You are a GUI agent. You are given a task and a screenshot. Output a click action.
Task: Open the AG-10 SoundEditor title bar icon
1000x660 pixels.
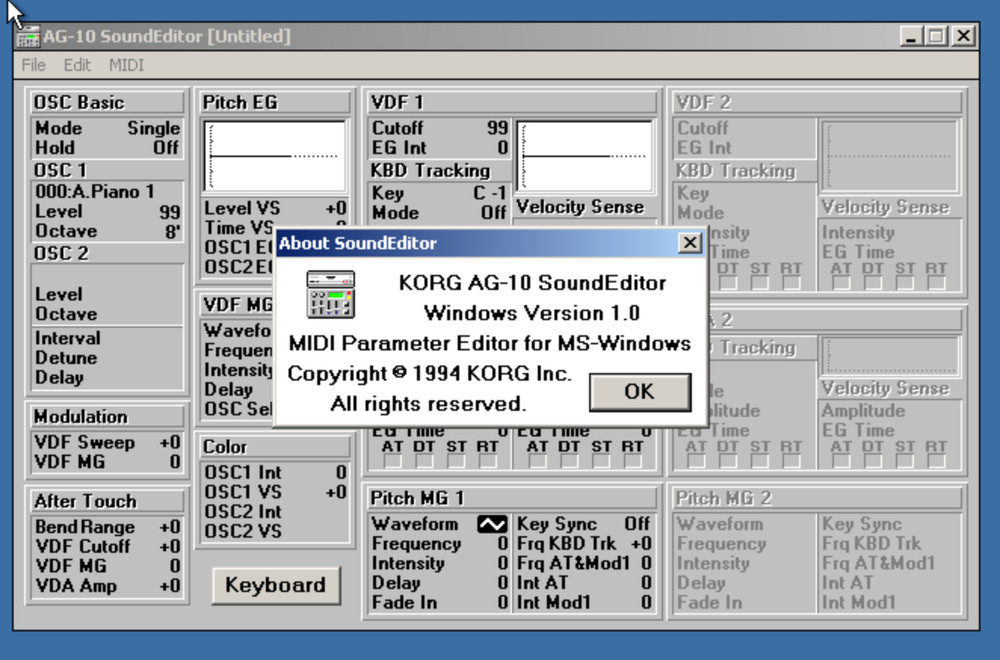pyautogui.click(x=28, y=37)
